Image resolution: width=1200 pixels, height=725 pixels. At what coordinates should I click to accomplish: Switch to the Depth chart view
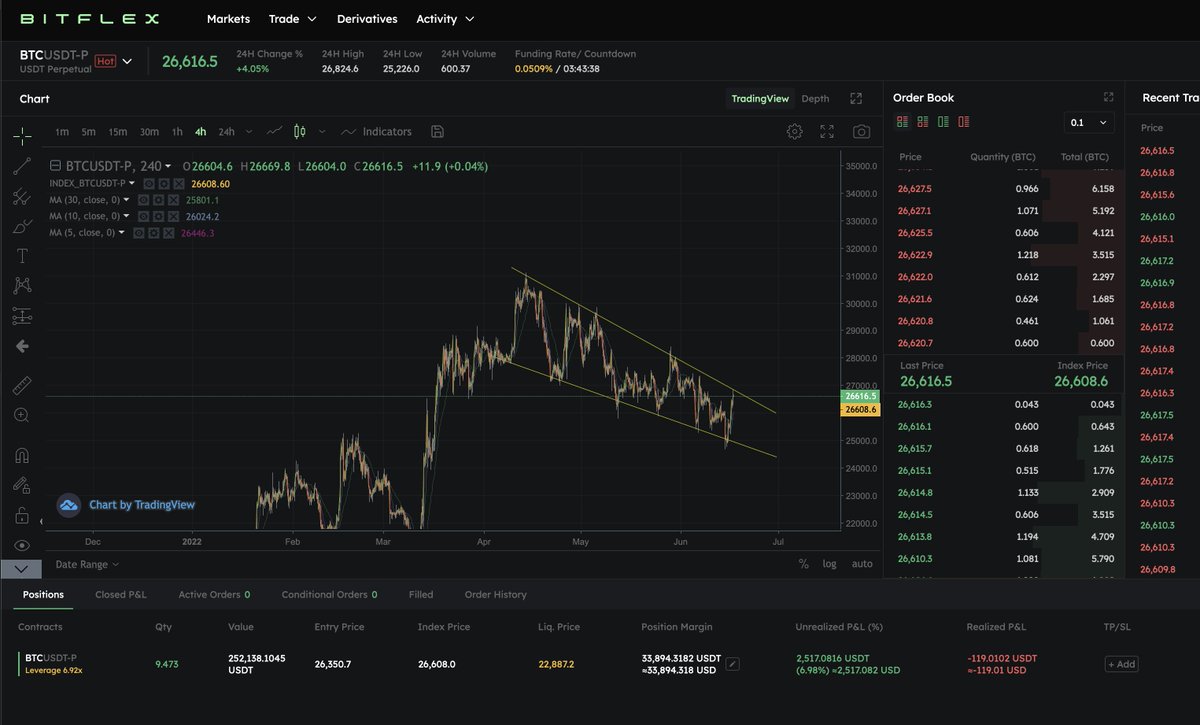815,98
